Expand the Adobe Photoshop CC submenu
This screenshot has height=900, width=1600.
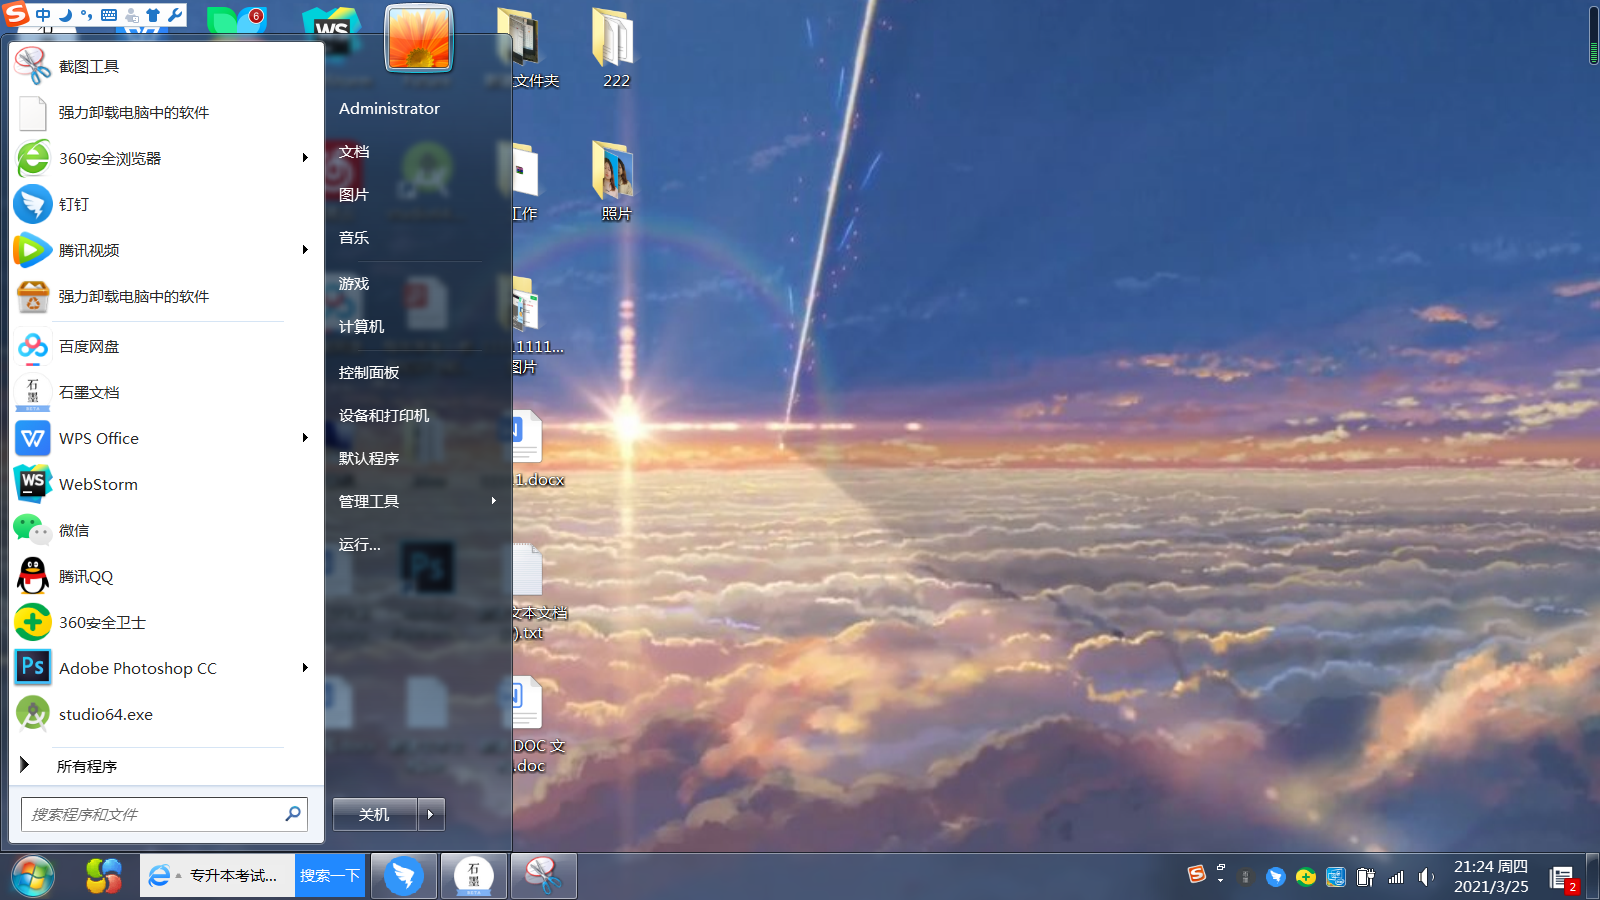305,668
